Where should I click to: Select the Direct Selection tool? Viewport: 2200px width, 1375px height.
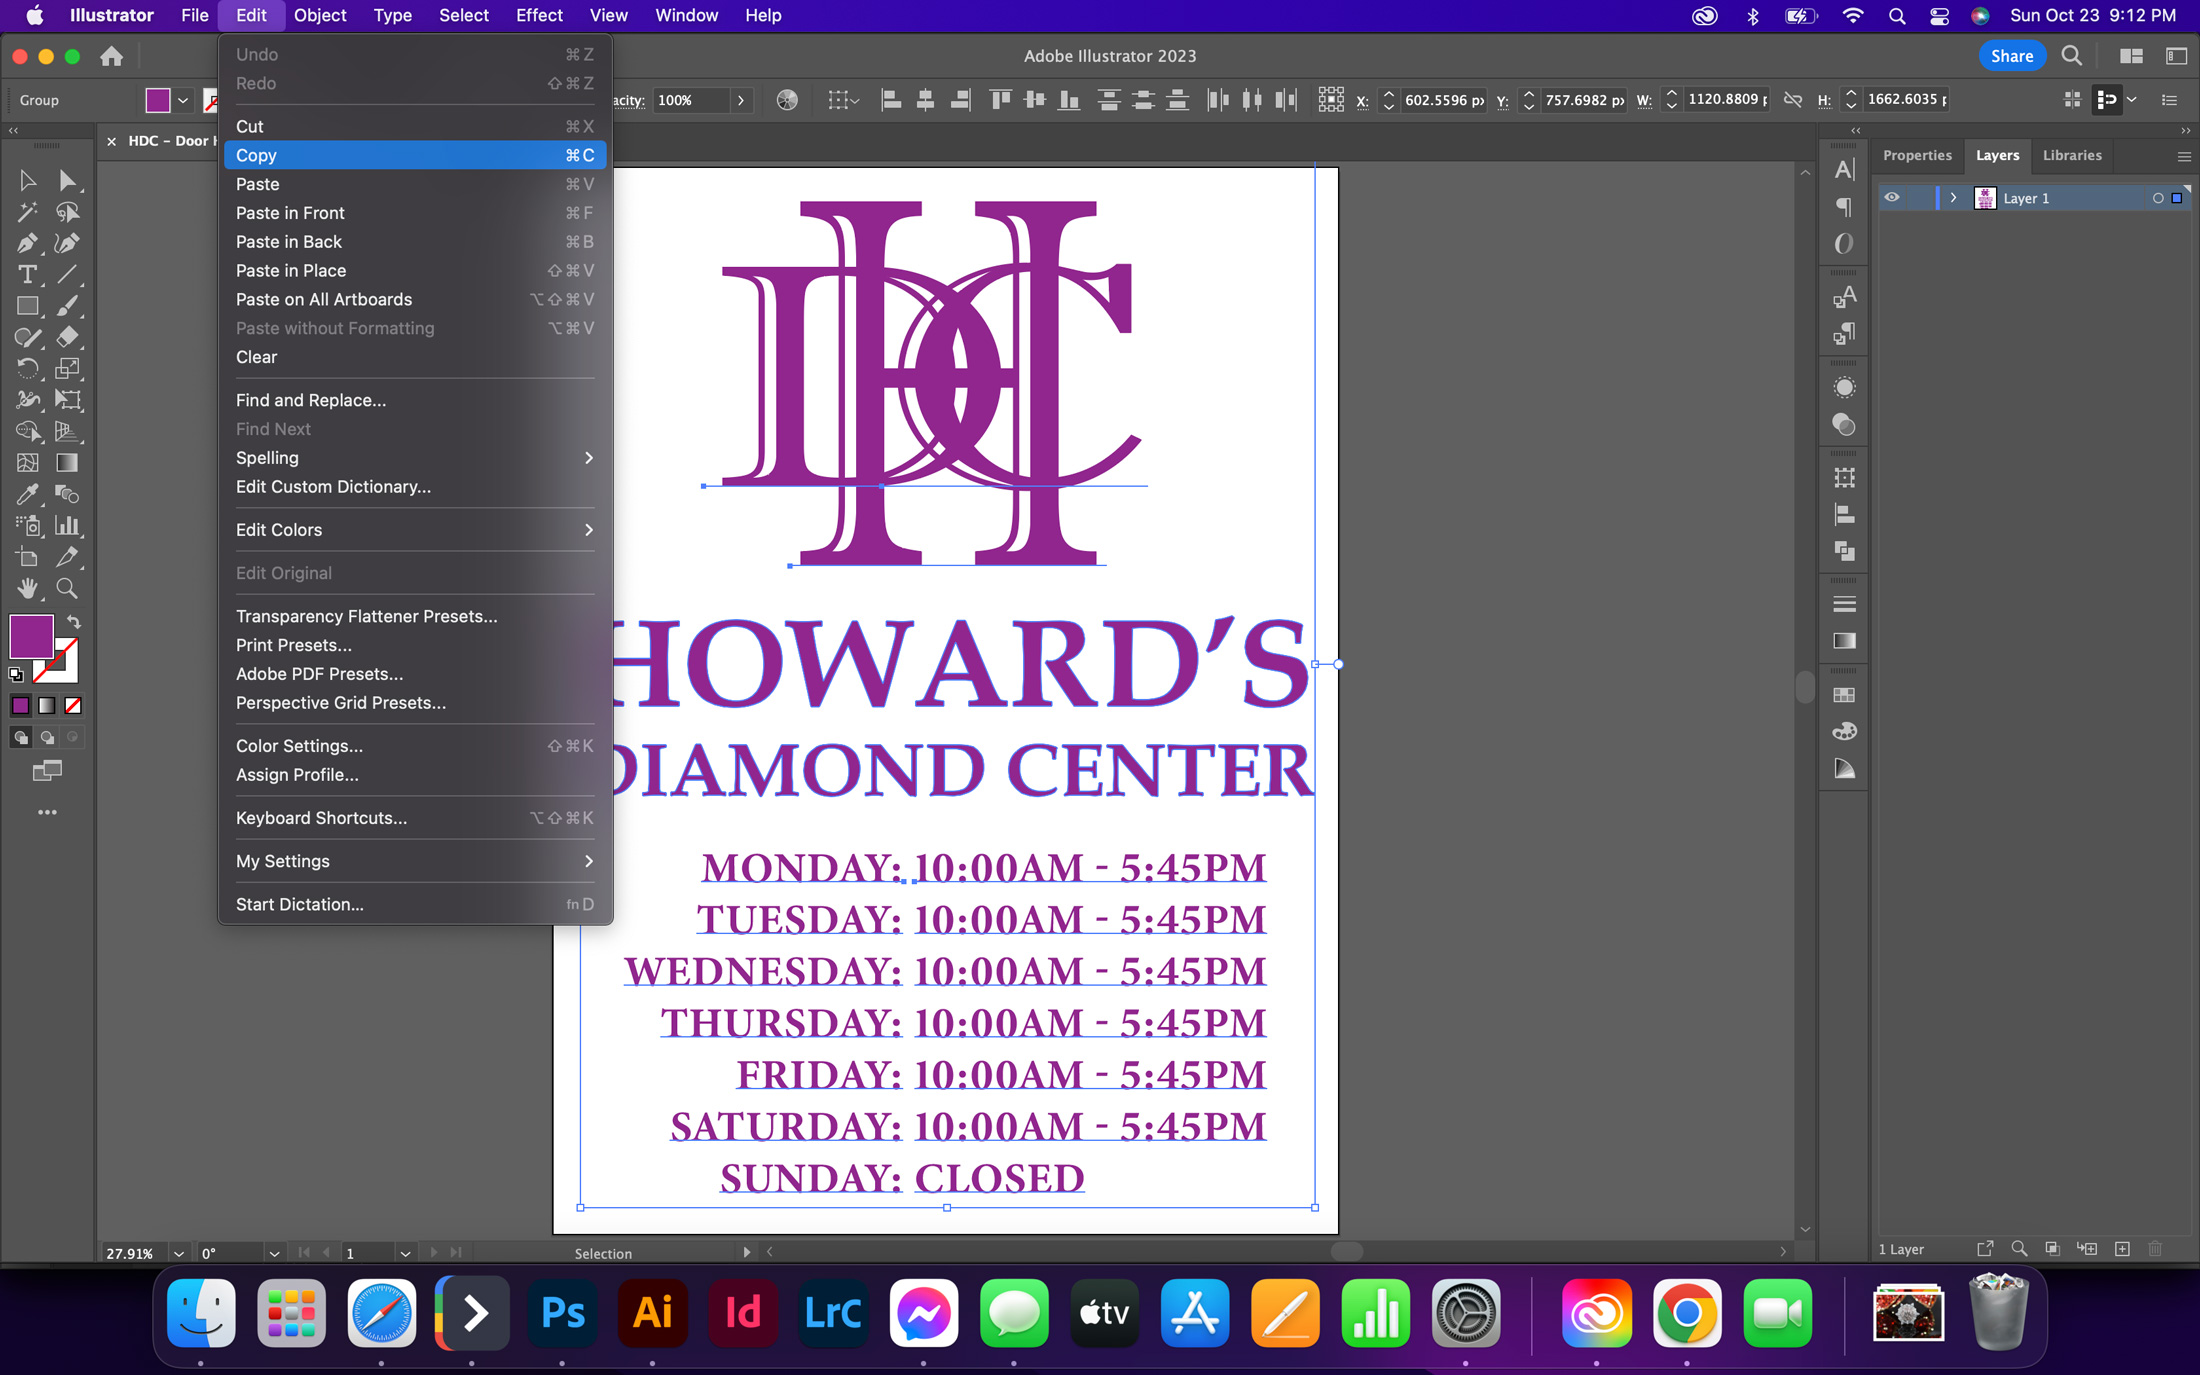click(67, 180)
